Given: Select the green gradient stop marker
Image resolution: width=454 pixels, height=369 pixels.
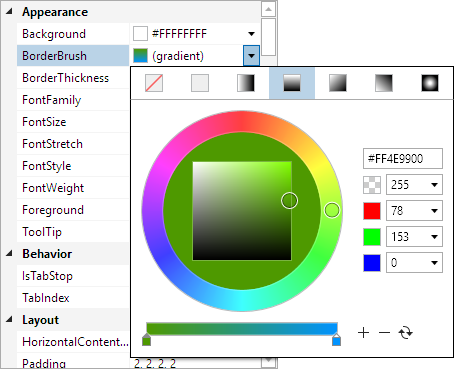Looking at the screenshot, I should tap(146, 340).
